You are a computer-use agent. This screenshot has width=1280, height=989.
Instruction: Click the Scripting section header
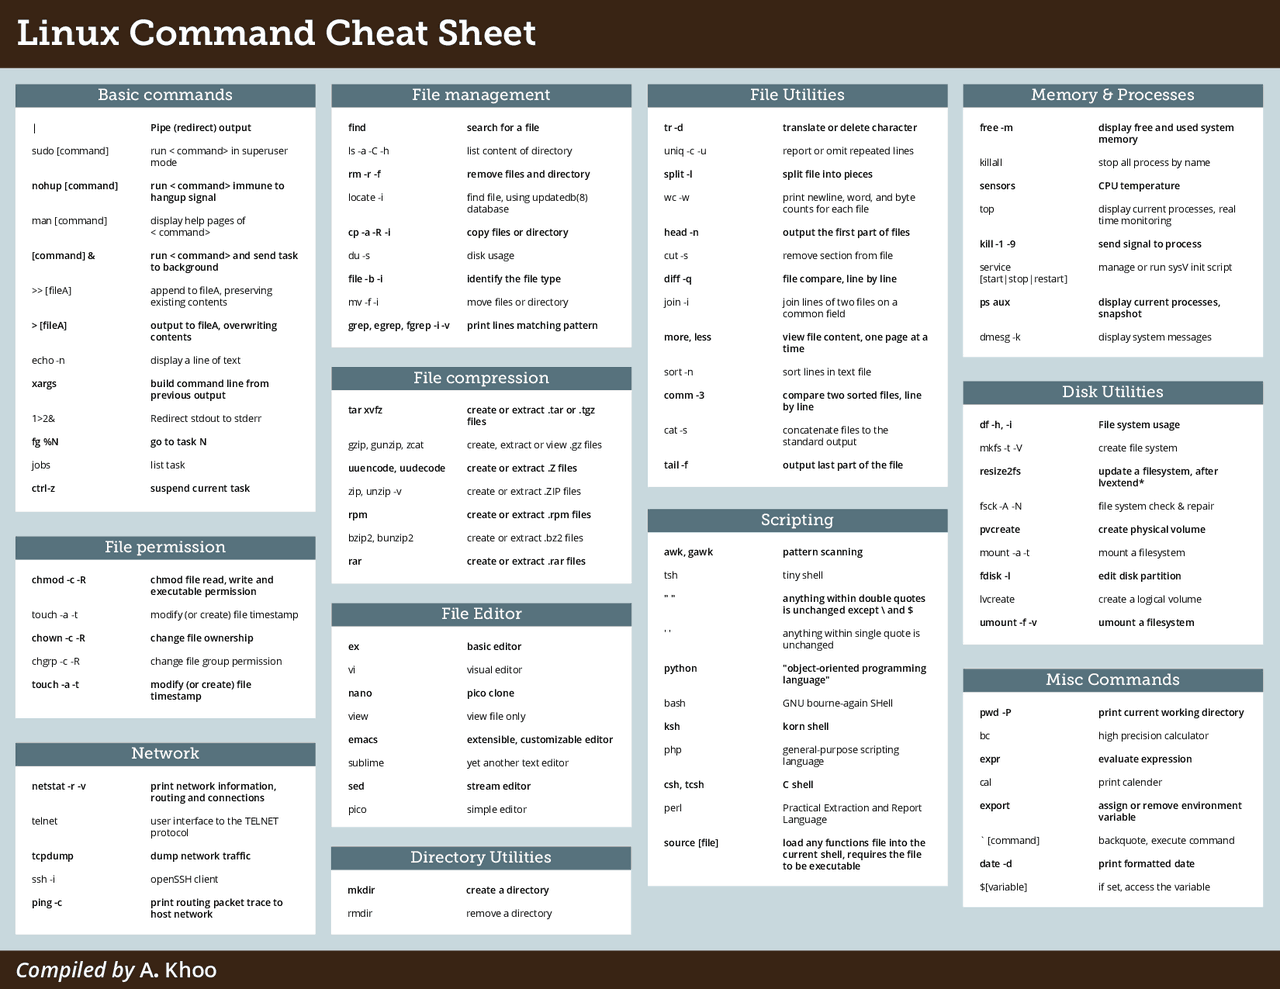point(797,520)
